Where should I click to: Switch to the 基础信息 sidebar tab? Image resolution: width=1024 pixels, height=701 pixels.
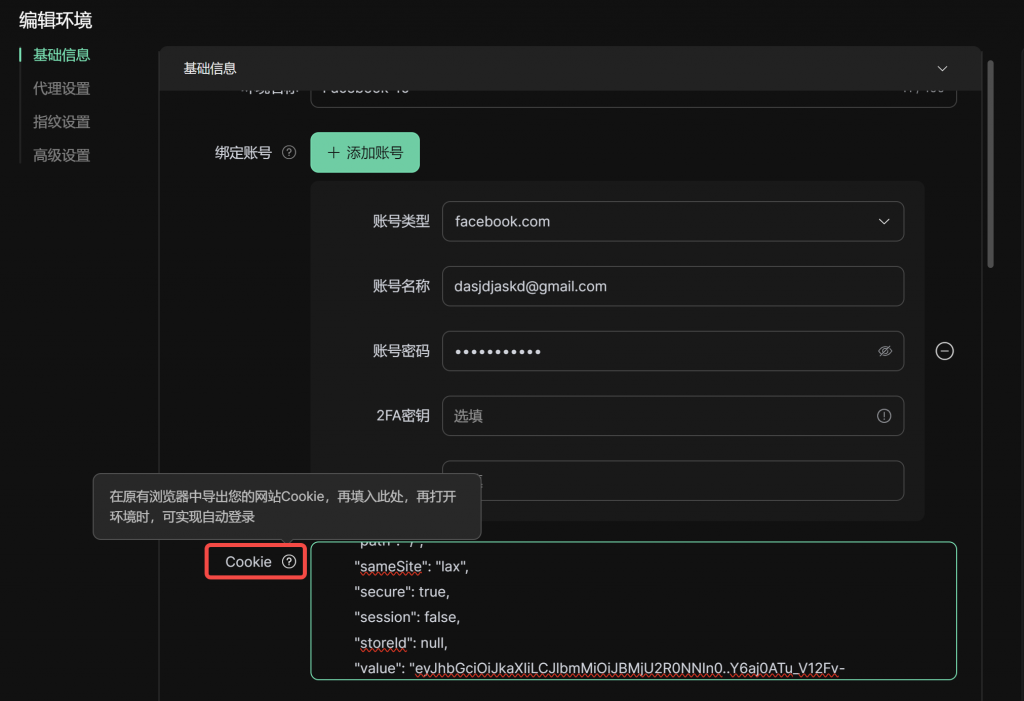click(61, 55)
